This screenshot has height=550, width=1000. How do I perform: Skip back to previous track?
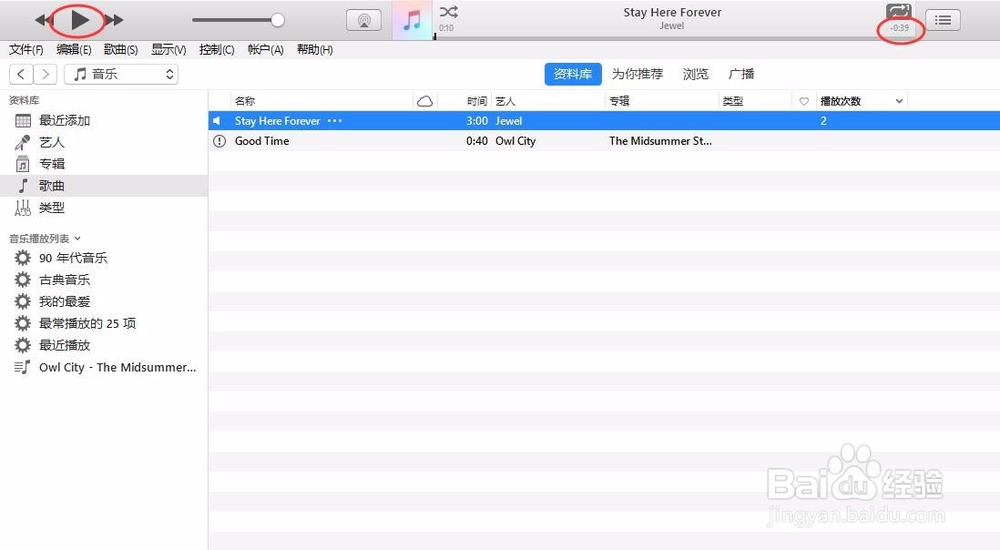point(43,20)
